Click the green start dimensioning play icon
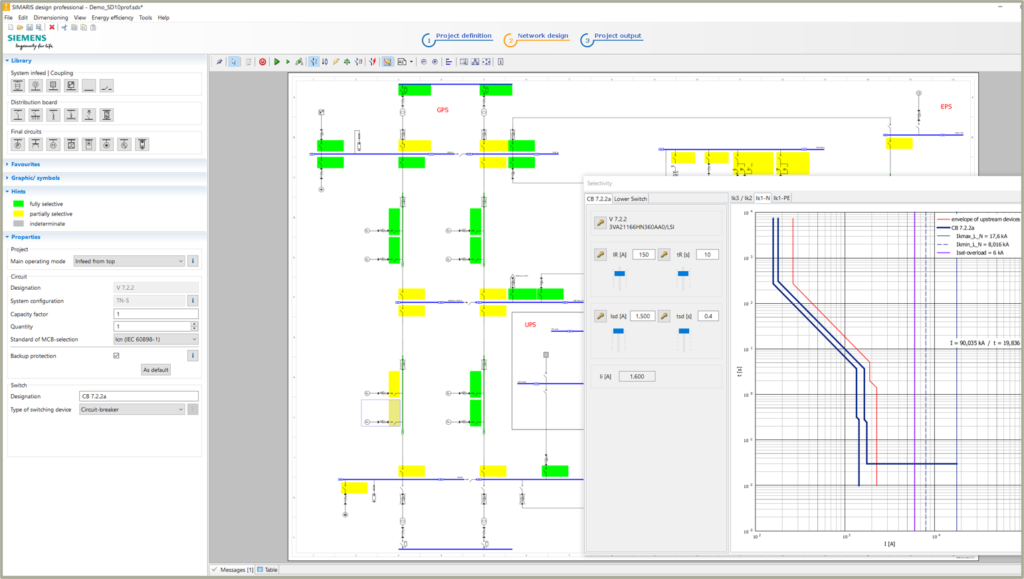 pos(277,62)
